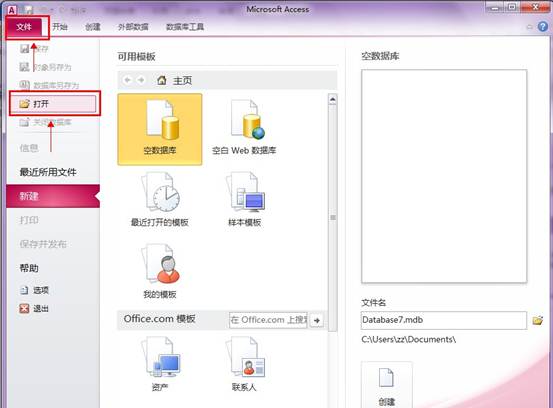Choose 数据库另存为 in sidebar
The width and height of the screenshot is (553, 408).
click(x=56, y=85)
